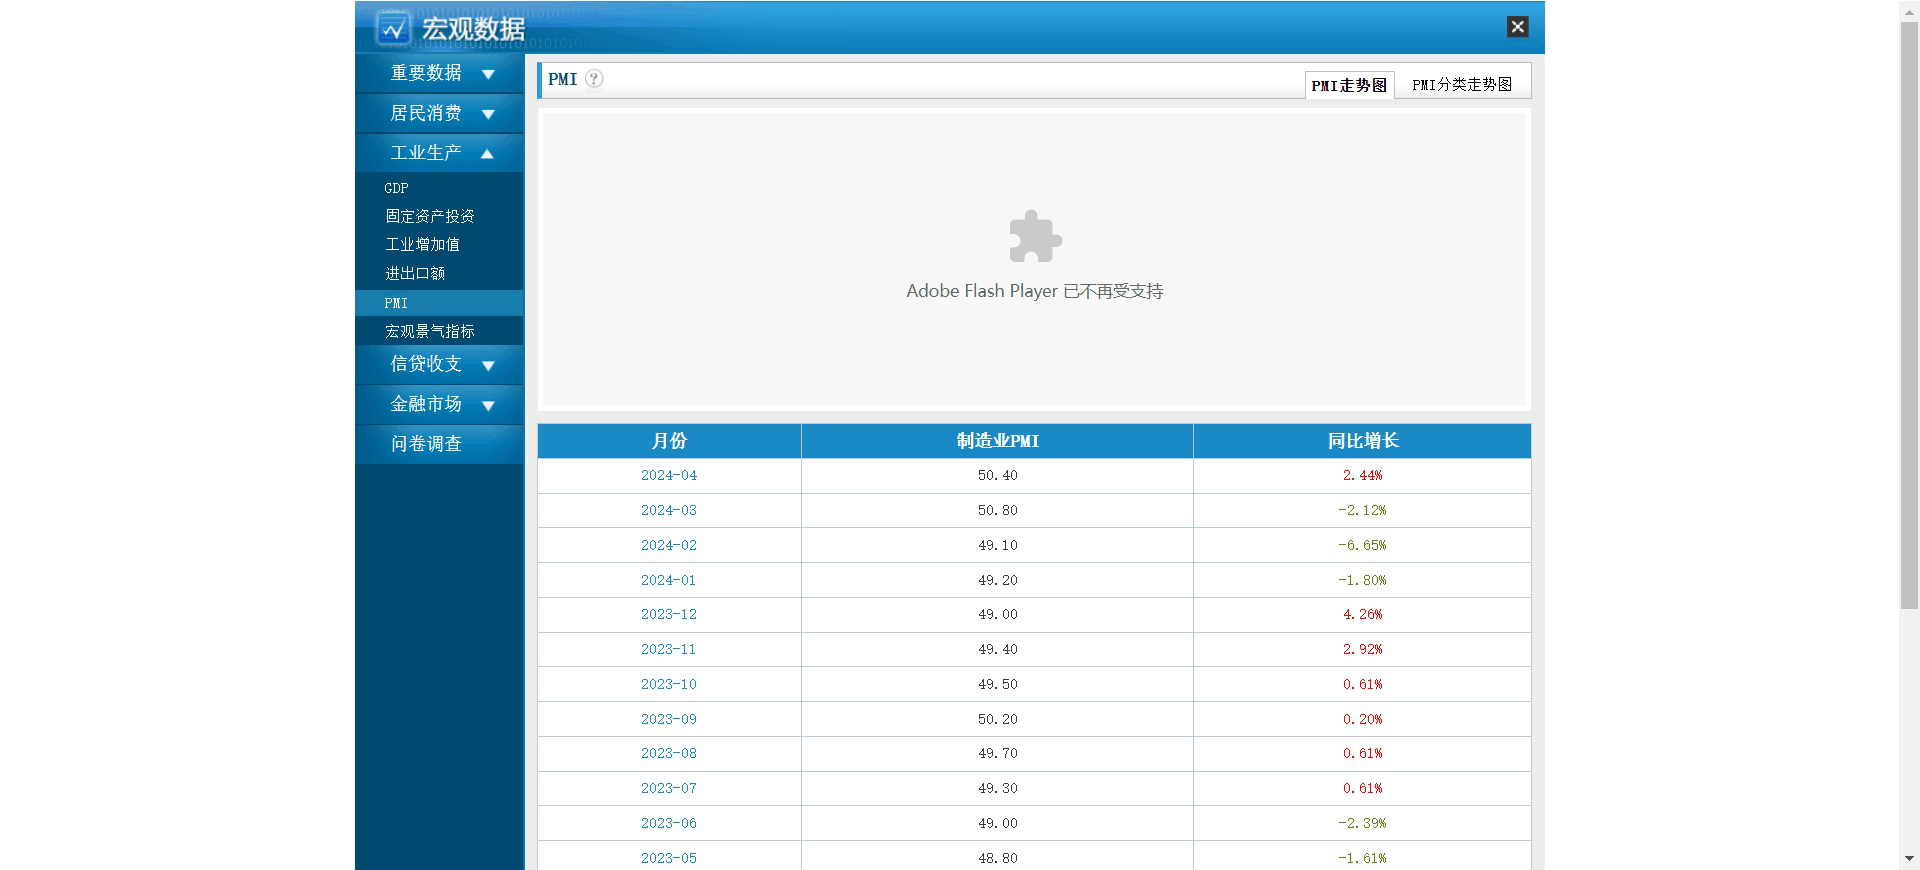The height and width of the screenshot is (870, 1920).
Task: Click the Flash plugin puzzle icon
Action: pos(1035,237)
